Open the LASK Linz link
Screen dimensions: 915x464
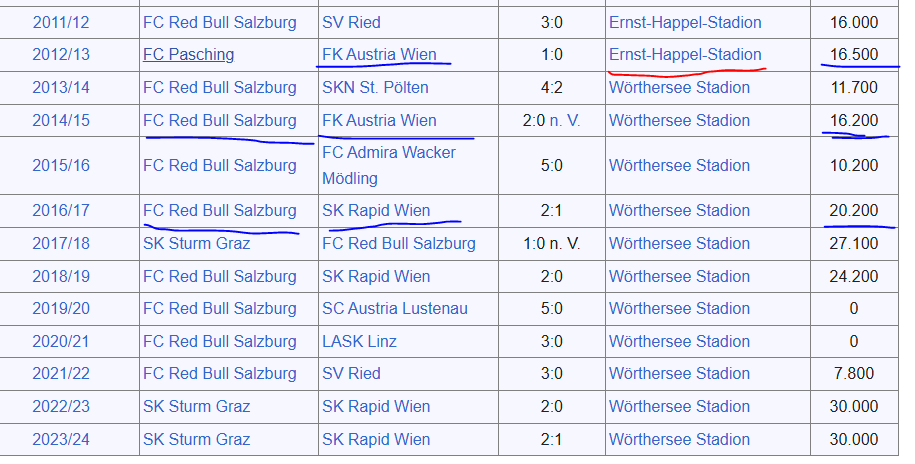[x=359, y=342]
